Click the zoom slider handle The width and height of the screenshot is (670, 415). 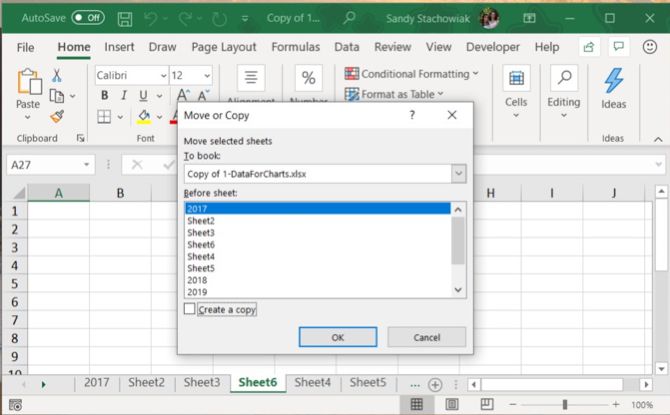(565, 404)
